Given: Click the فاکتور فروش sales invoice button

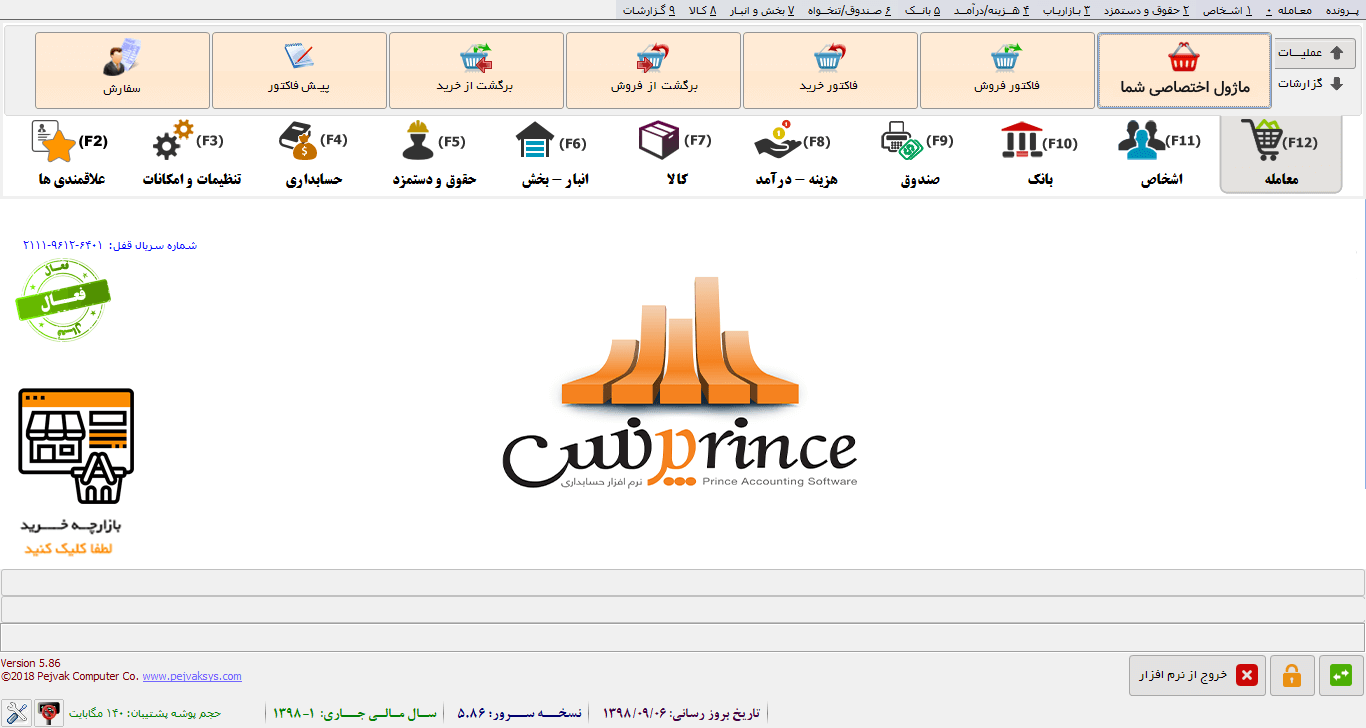Looking at the screenshot, I should tap(1007, 70).
